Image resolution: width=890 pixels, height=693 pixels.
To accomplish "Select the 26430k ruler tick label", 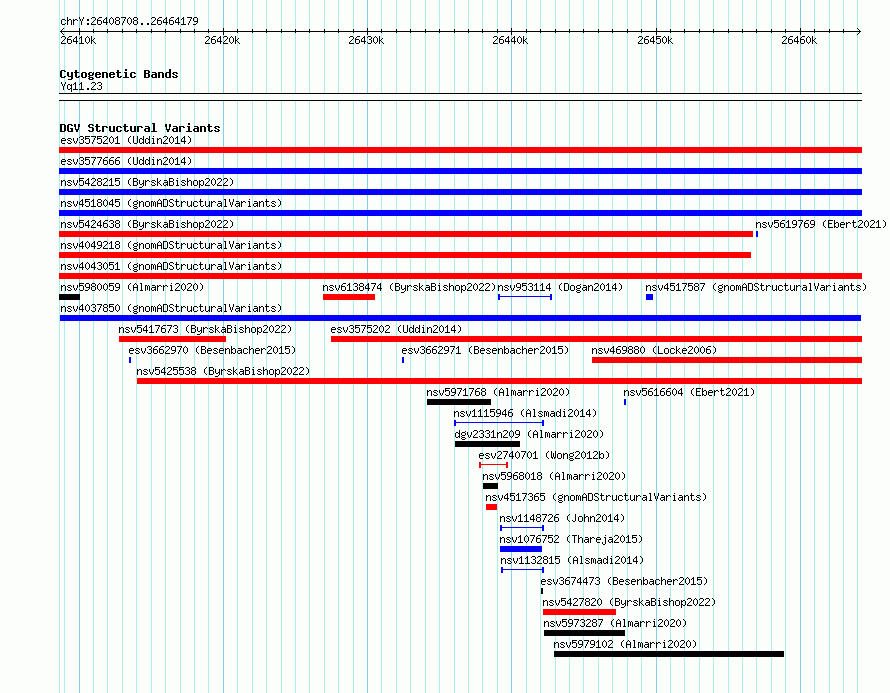I will [x=366, y=40].
